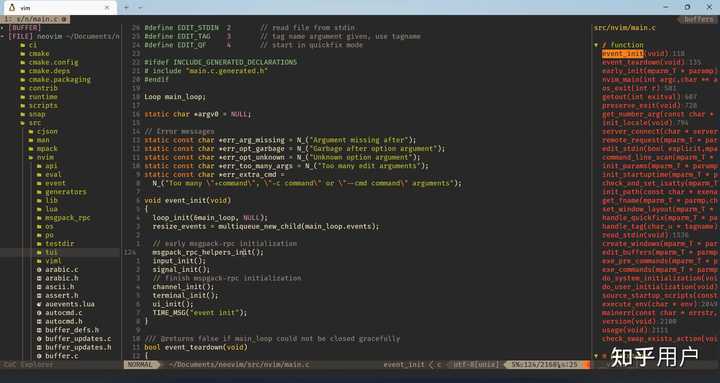Collapse the nvim folder in explorer
The height and width of the screenshot is (383, 720).
coord(31,158)
